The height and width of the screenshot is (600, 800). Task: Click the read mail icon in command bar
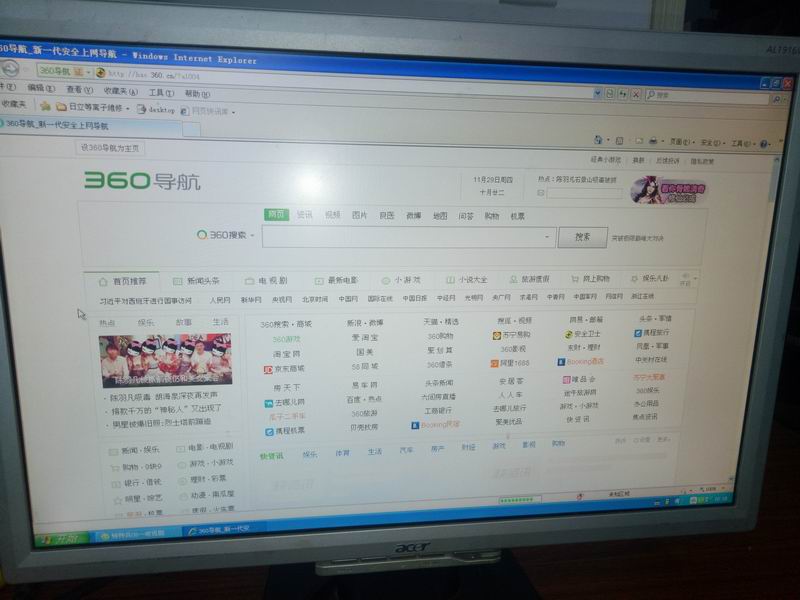click(x=638, y=141)
